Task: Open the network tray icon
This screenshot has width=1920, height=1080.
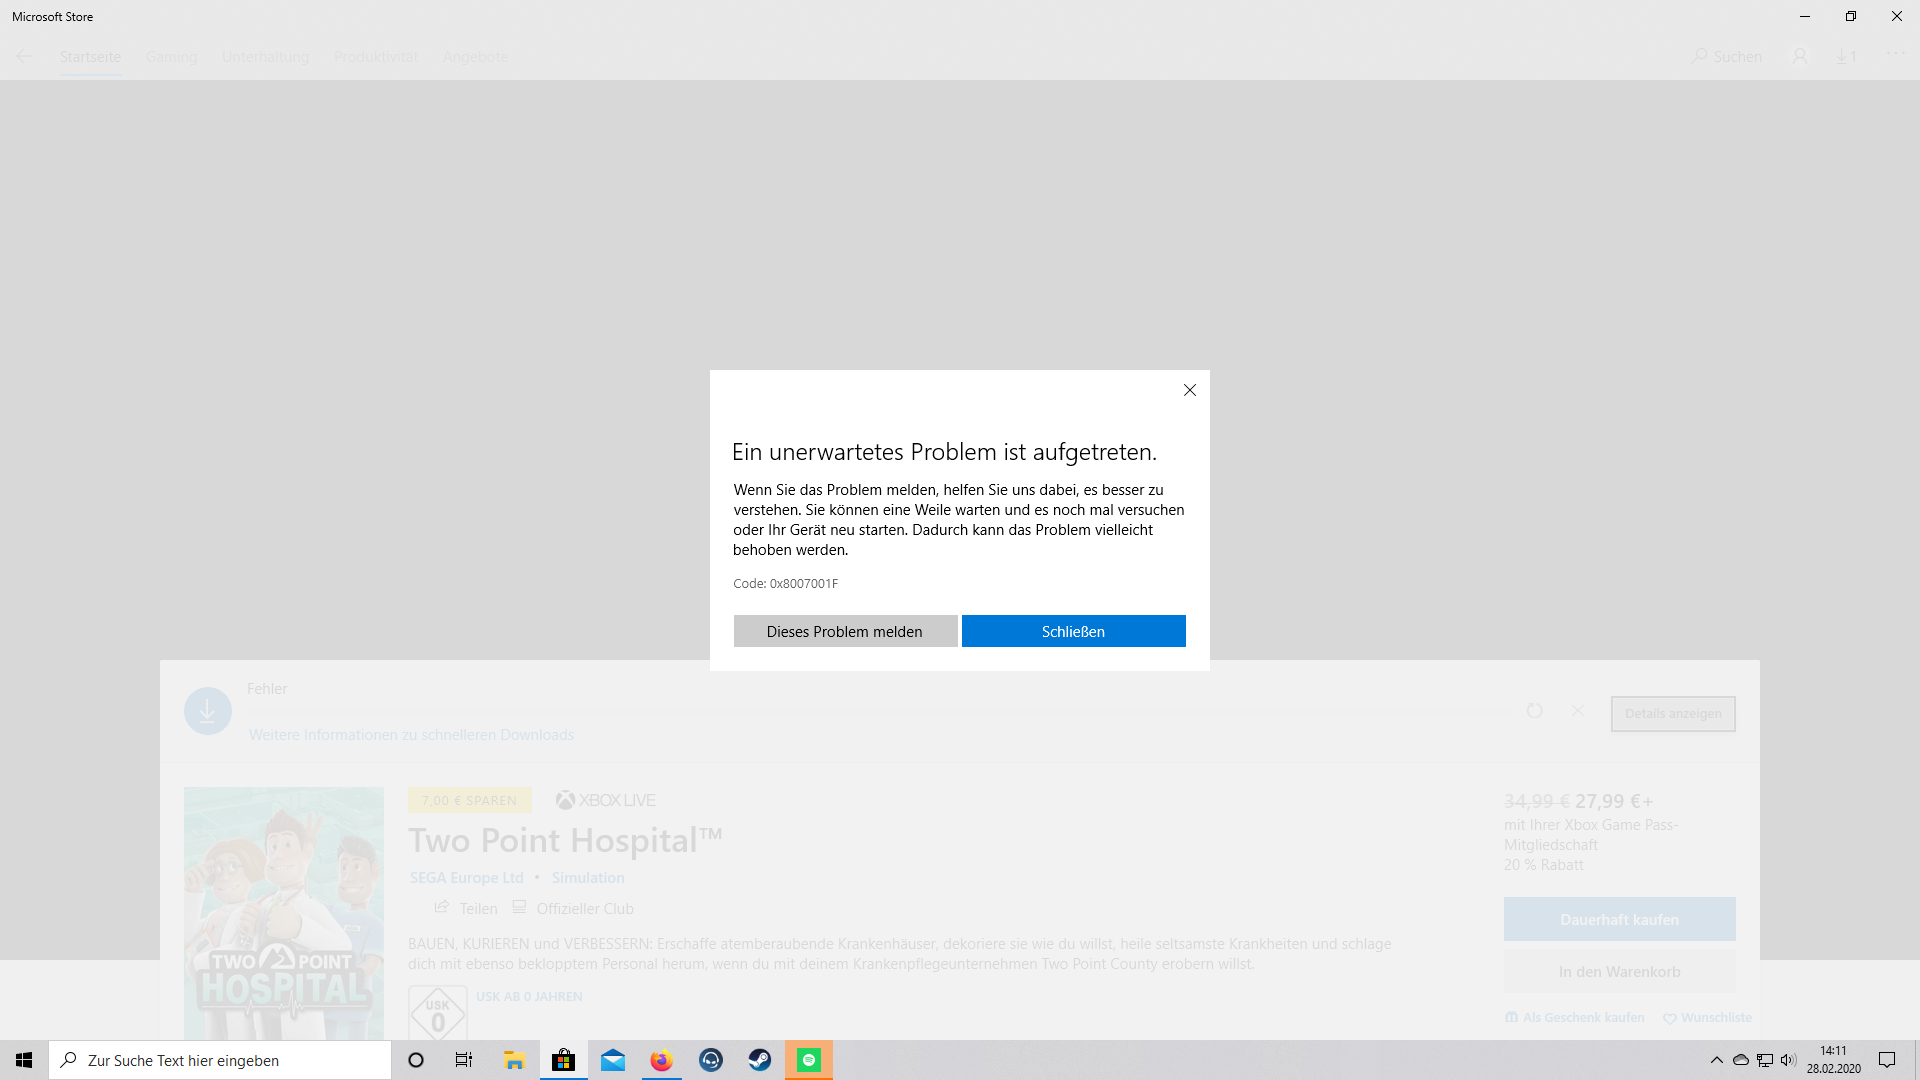Action: [1765, 1060]
